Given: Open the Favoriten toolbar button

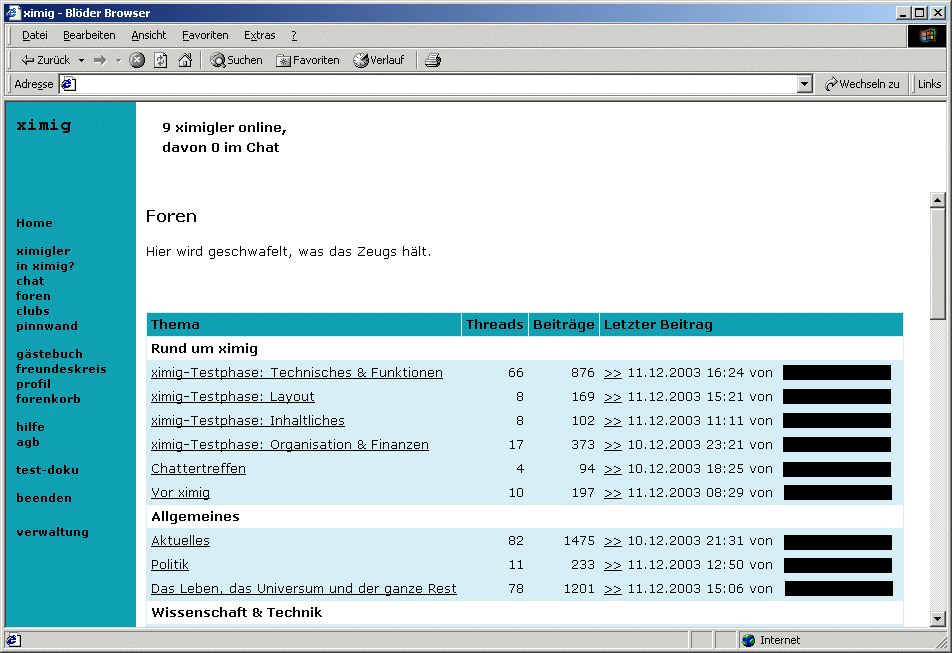Looking at the screenshot, I should 308,60.
